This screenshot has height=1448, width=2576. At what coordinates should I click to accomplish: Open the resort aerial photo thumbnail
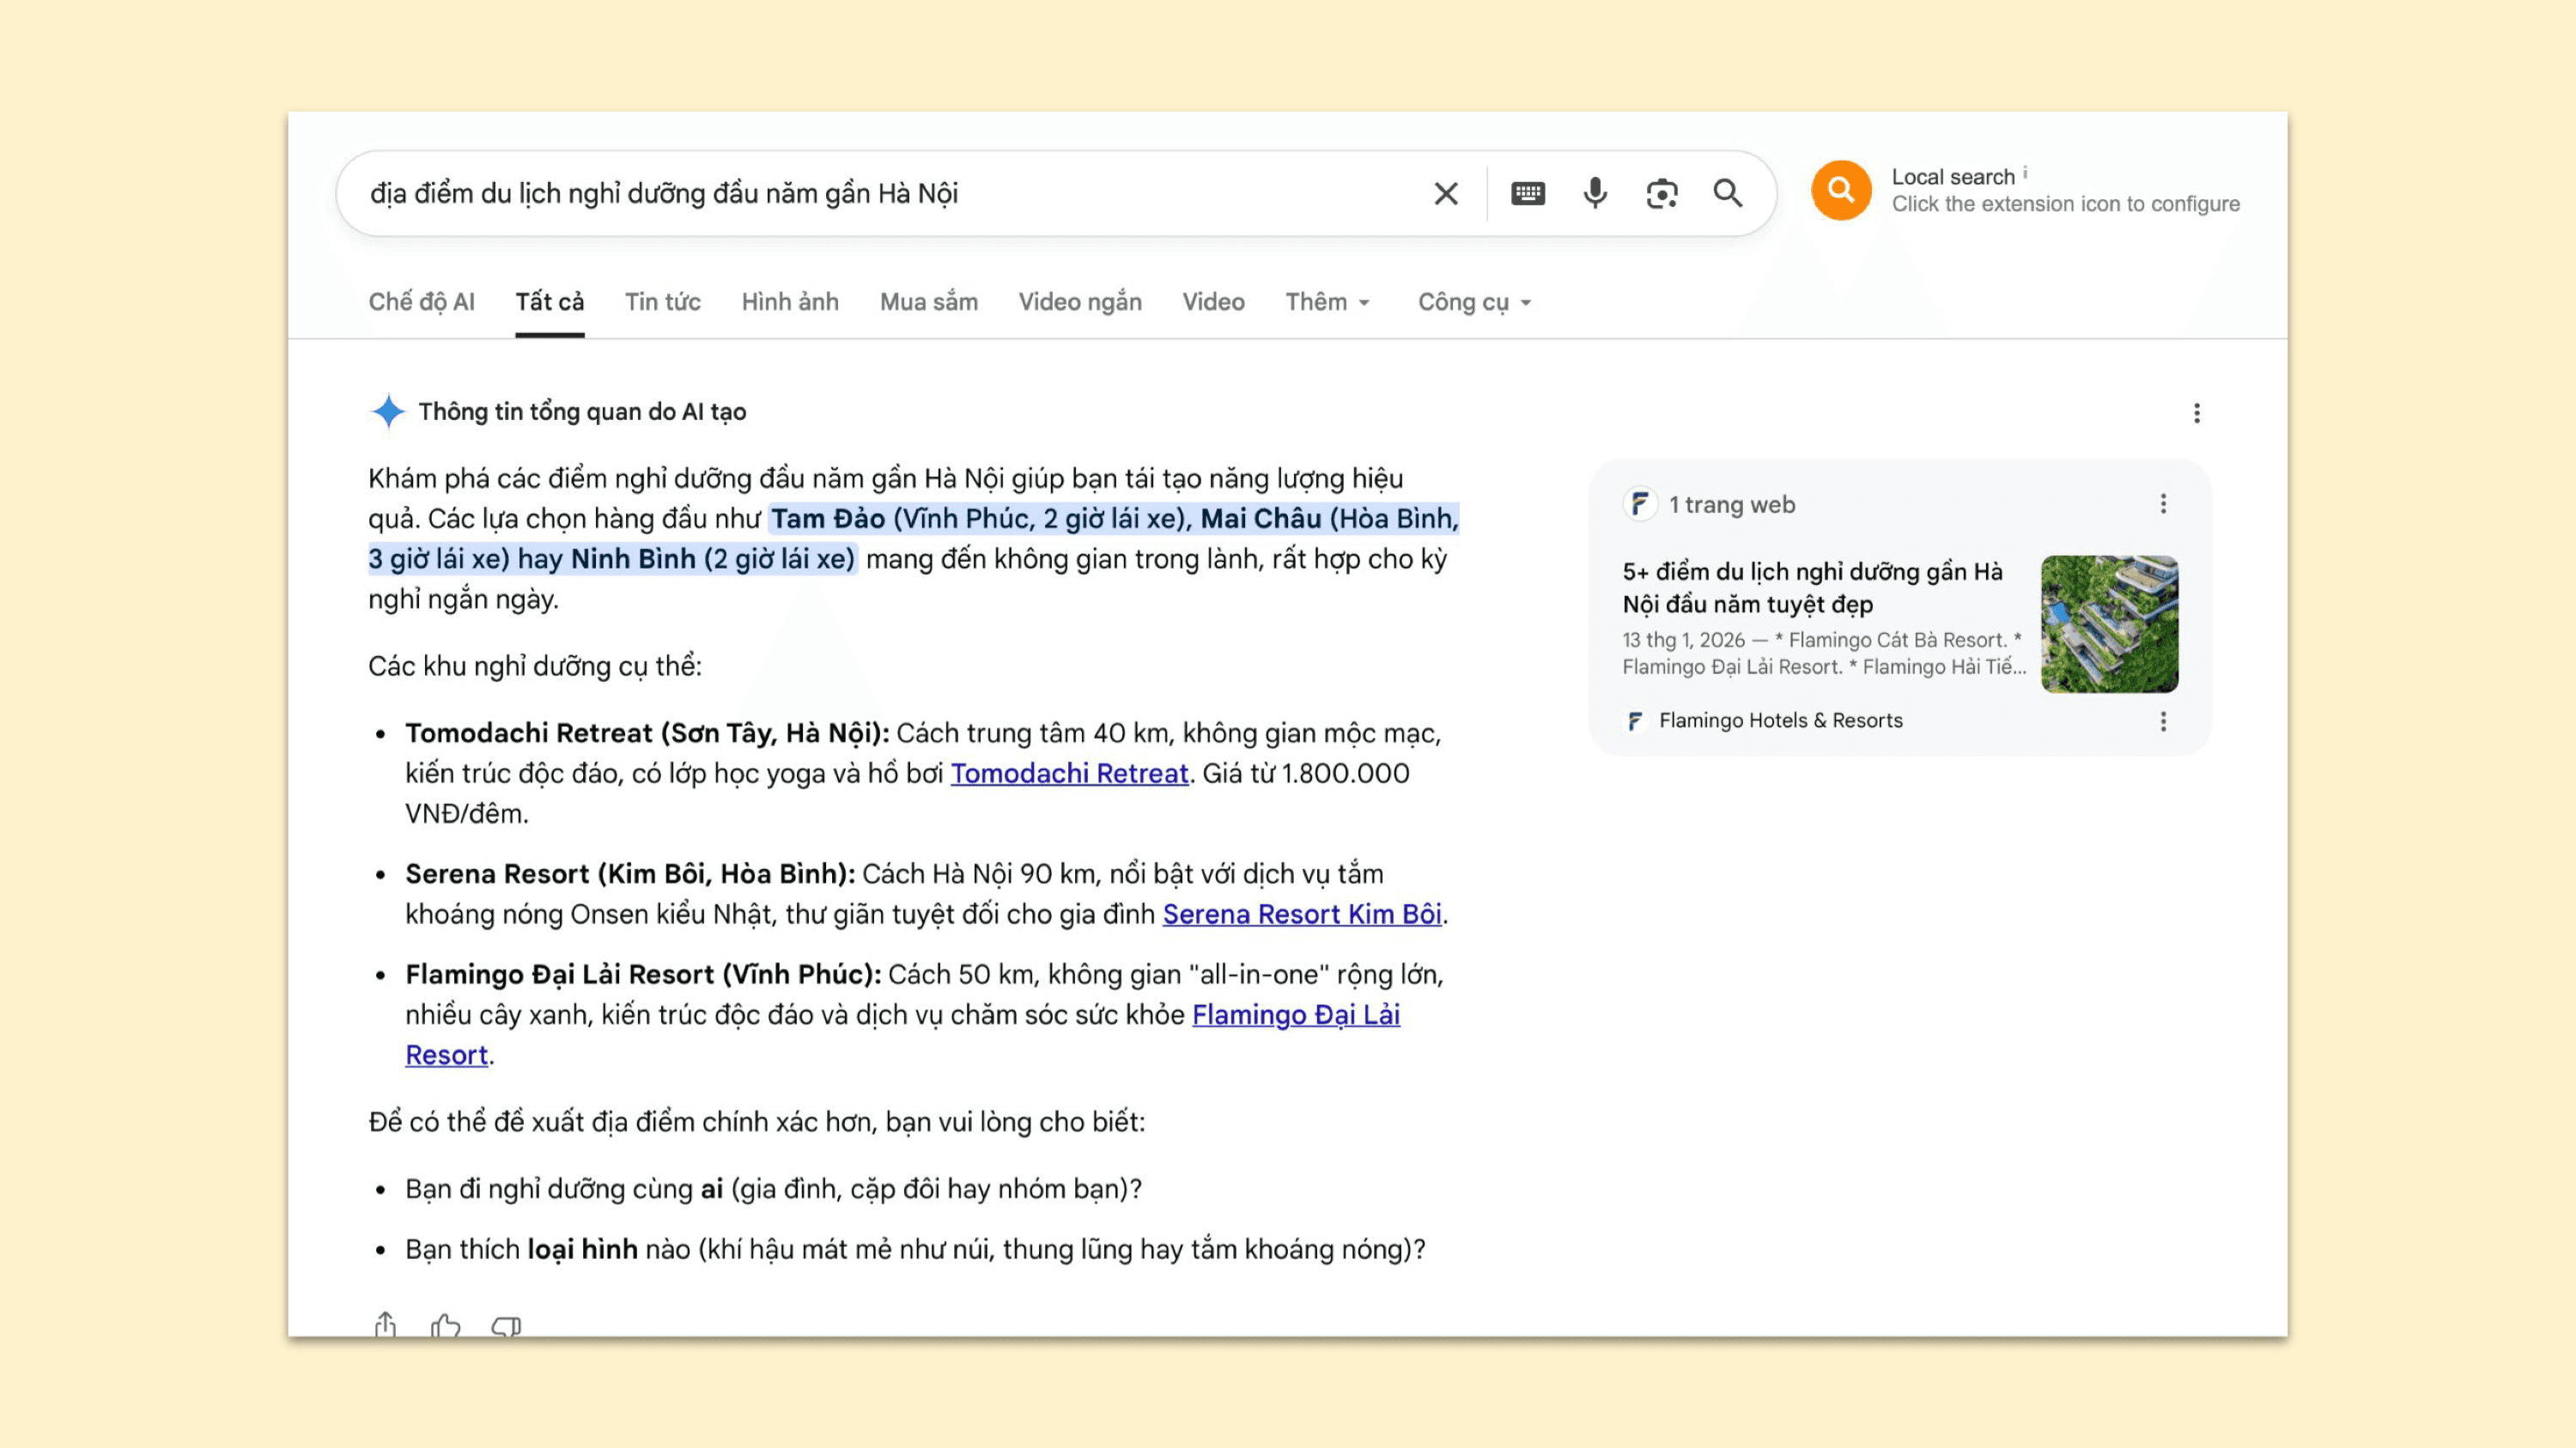click(2109, 624)
